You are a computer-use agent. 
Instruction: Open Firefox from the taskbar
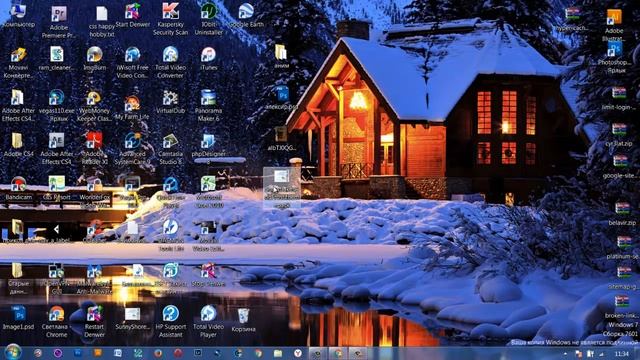pos(158,353)
